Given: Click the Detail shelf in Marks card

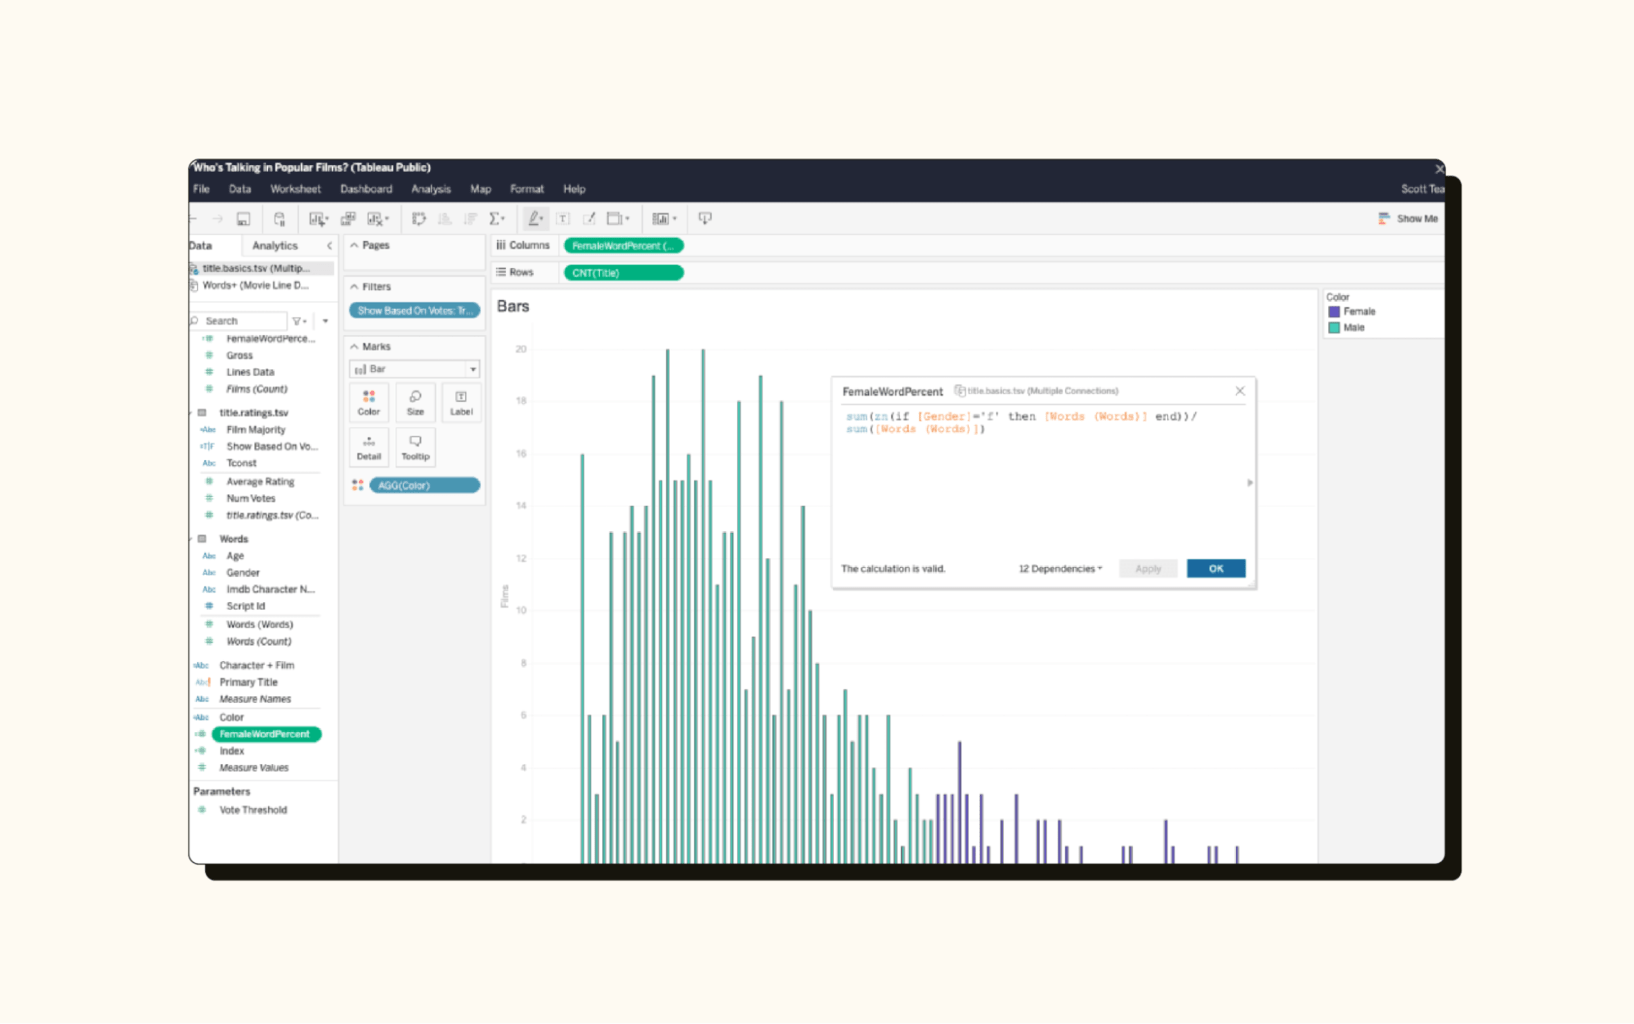Looking at the screenshot, I should click(369, 447).
